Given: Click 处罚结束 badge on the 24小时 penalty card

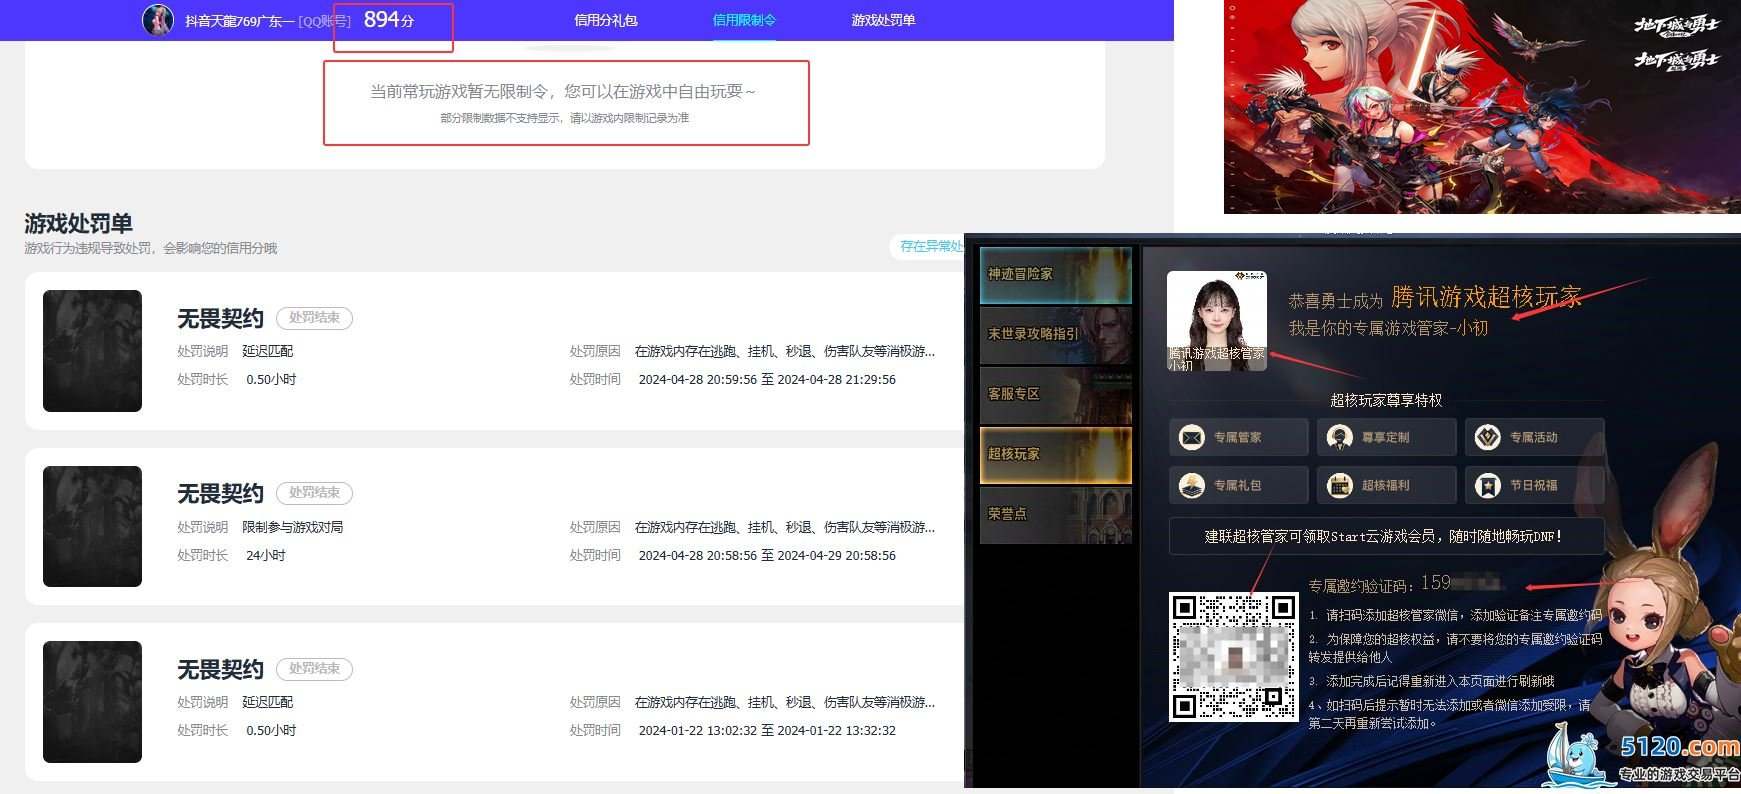Looking at the screenshot, I should tap(314, 493).
